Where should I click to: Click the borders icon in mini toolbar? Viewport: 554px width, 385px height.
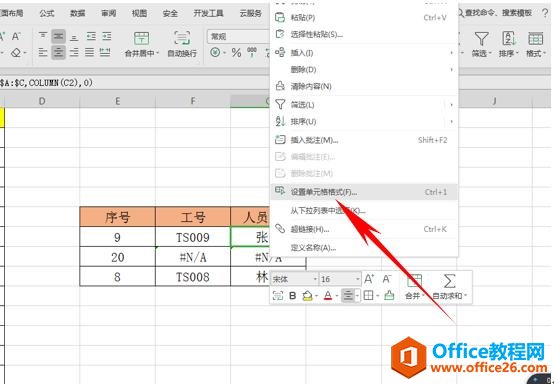point(368,295)
